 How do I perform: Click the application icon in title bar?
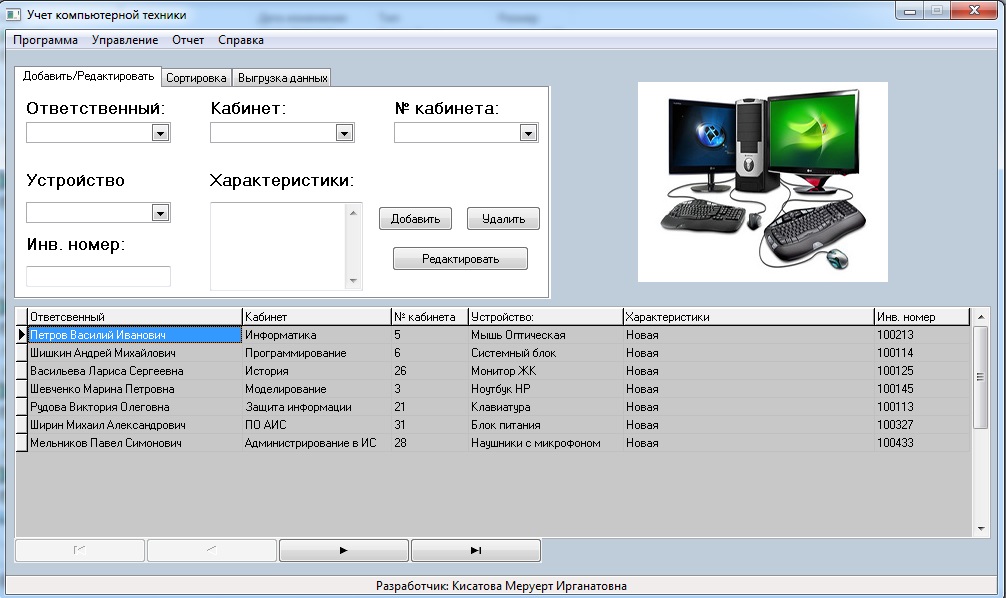[13, 14]
